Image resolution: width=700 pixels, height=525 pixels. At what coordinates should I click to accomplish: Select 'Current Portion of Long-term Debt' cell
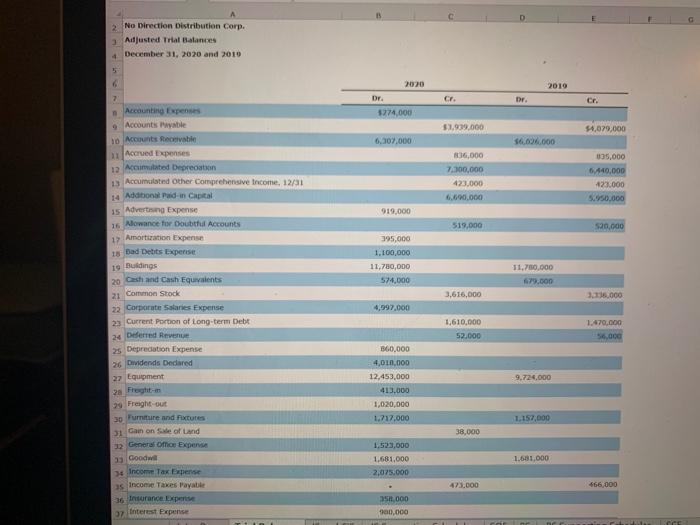[x=188, y=321]
